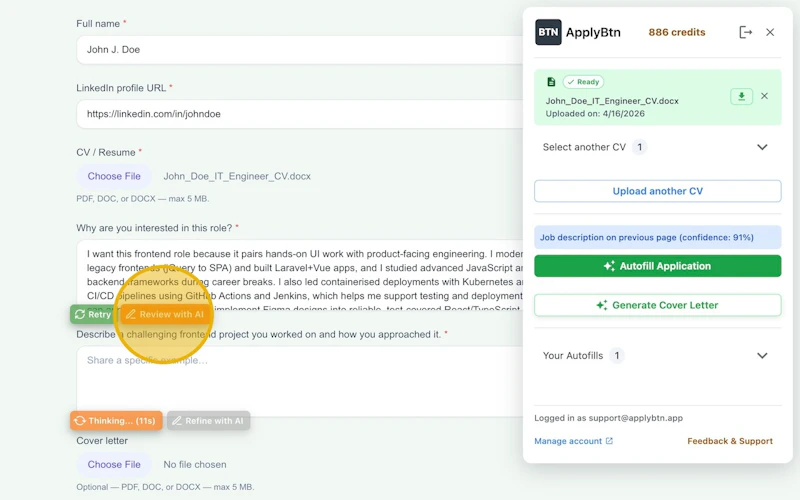
Task: Click the 886 credits label
Action: point(677,32)
